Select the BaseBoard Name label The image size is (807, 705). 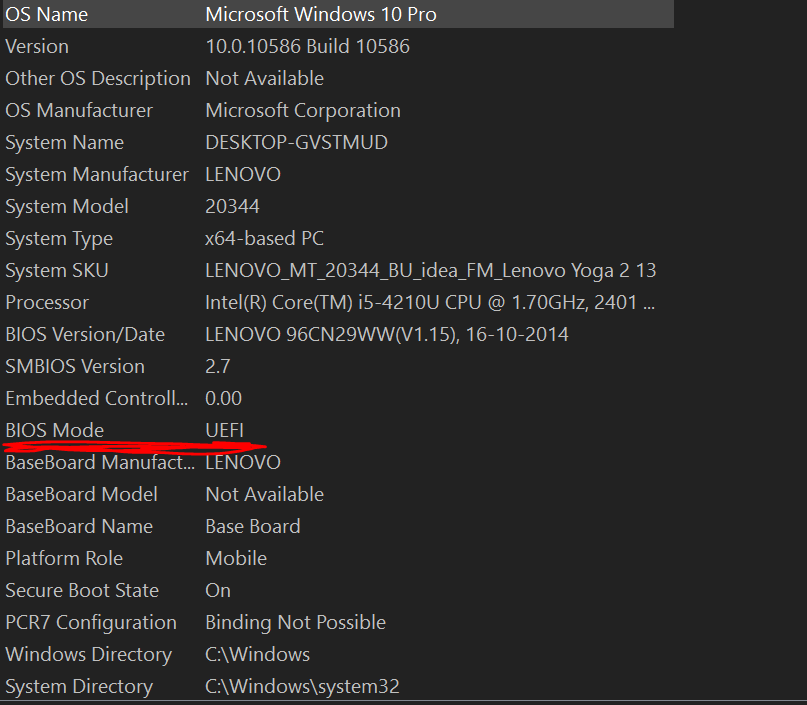coord(79,526)
